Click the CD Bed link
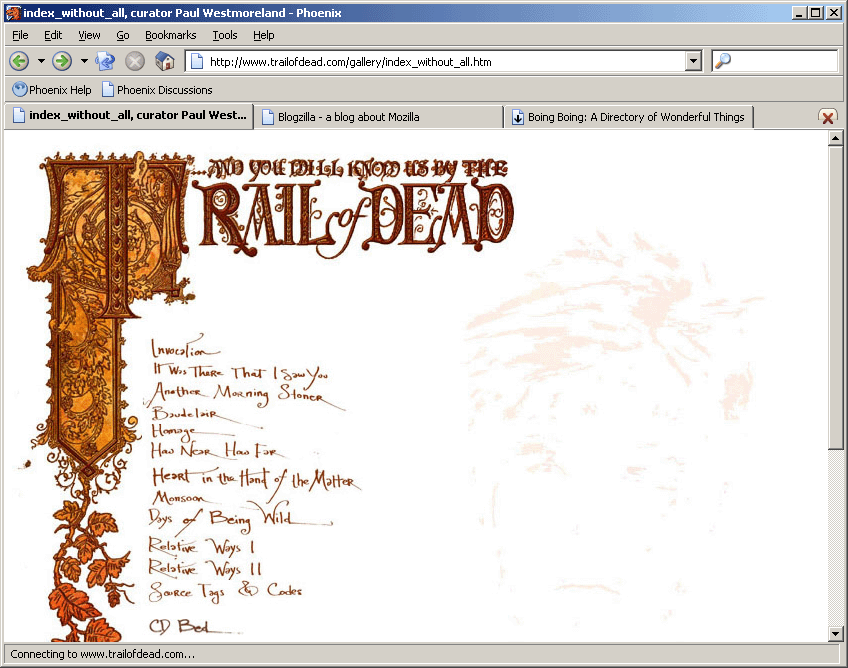The image size is (848, 668). click(195, 626)
